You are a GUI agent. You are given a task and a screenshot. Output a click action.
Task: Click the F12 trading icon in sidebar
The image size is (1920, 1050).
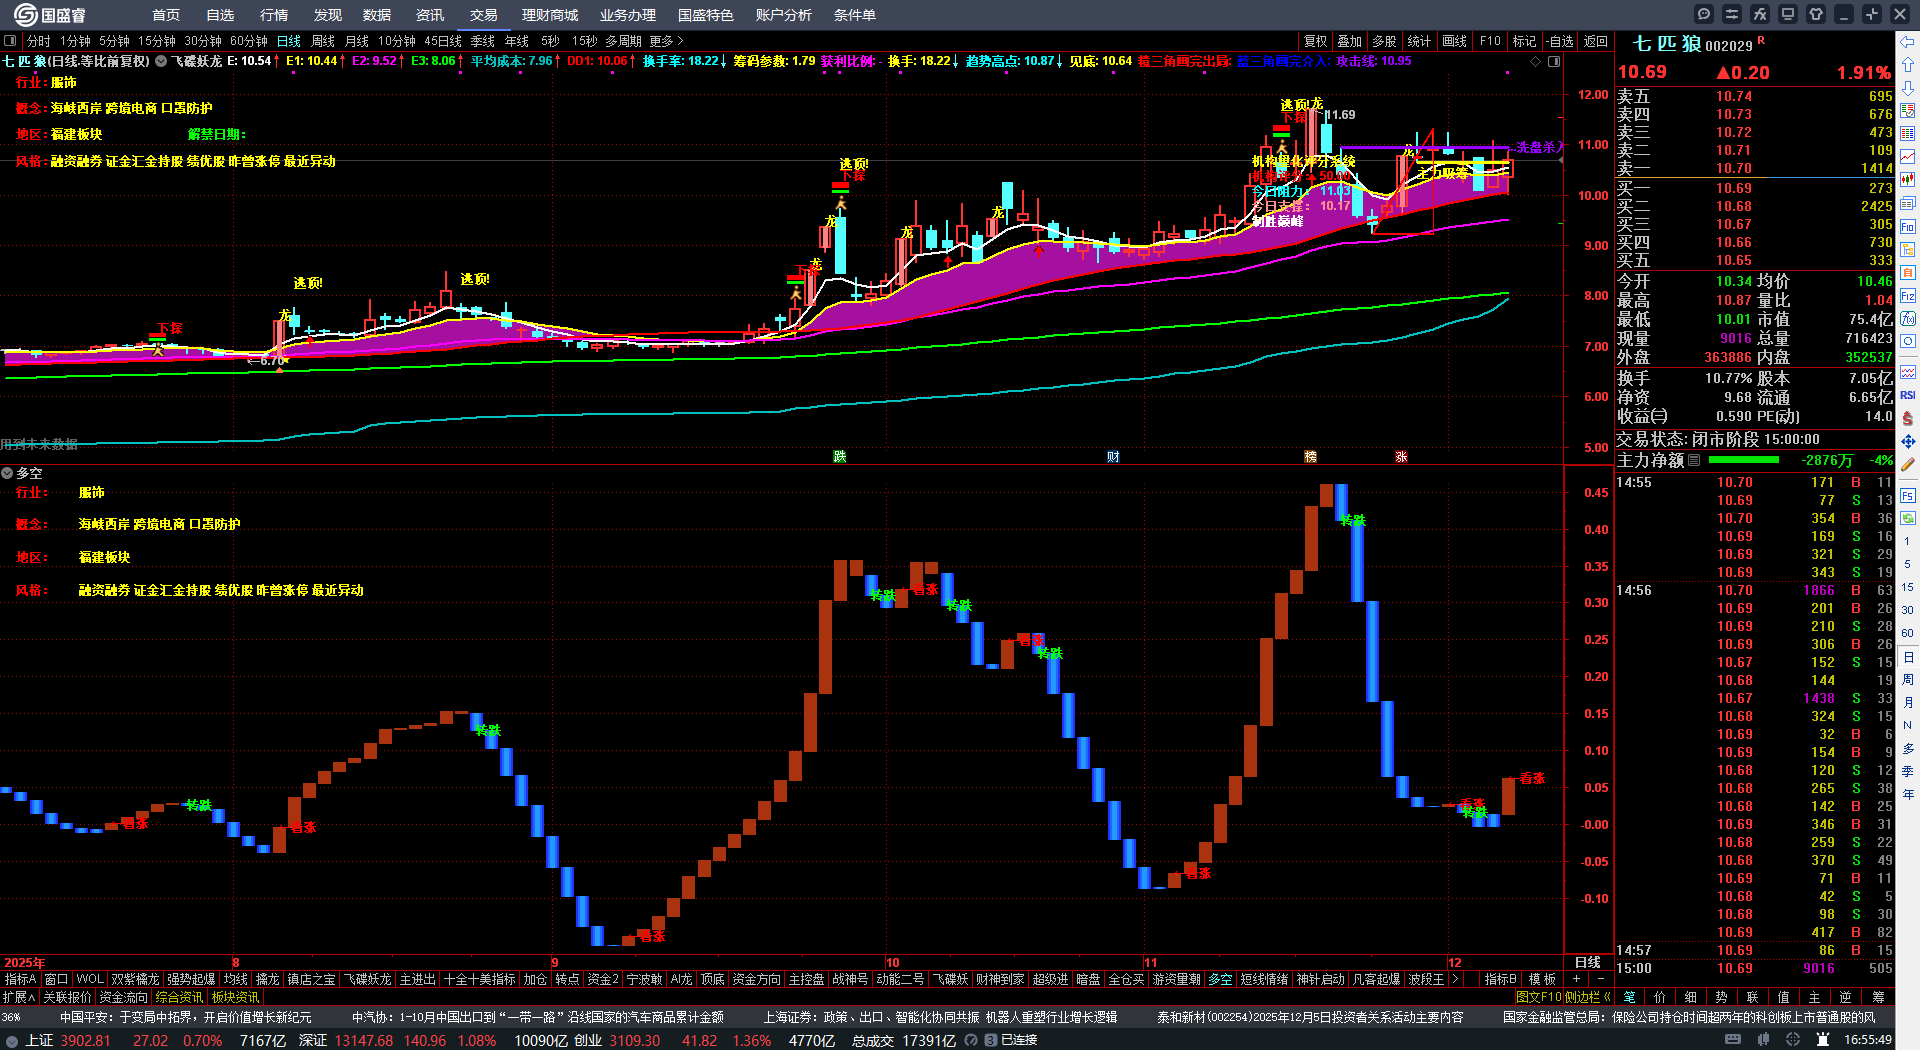[1908, 296]
